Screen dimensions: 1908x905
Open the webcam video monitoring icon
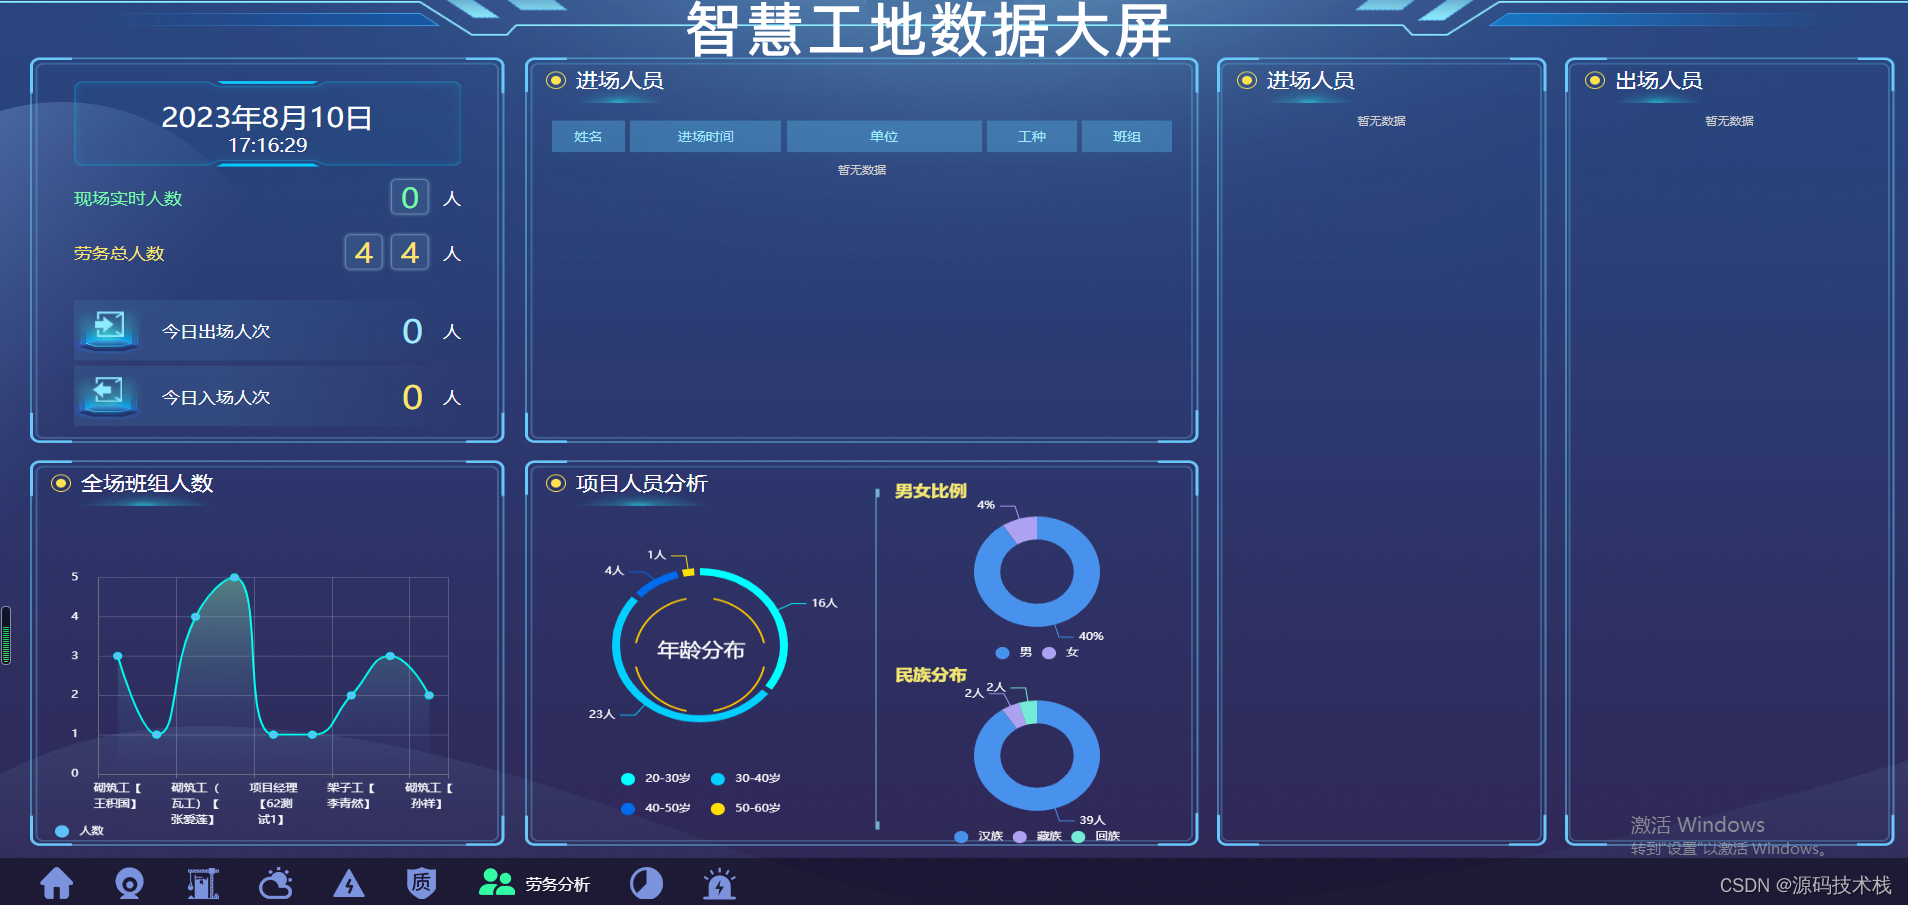pos(130,884)
